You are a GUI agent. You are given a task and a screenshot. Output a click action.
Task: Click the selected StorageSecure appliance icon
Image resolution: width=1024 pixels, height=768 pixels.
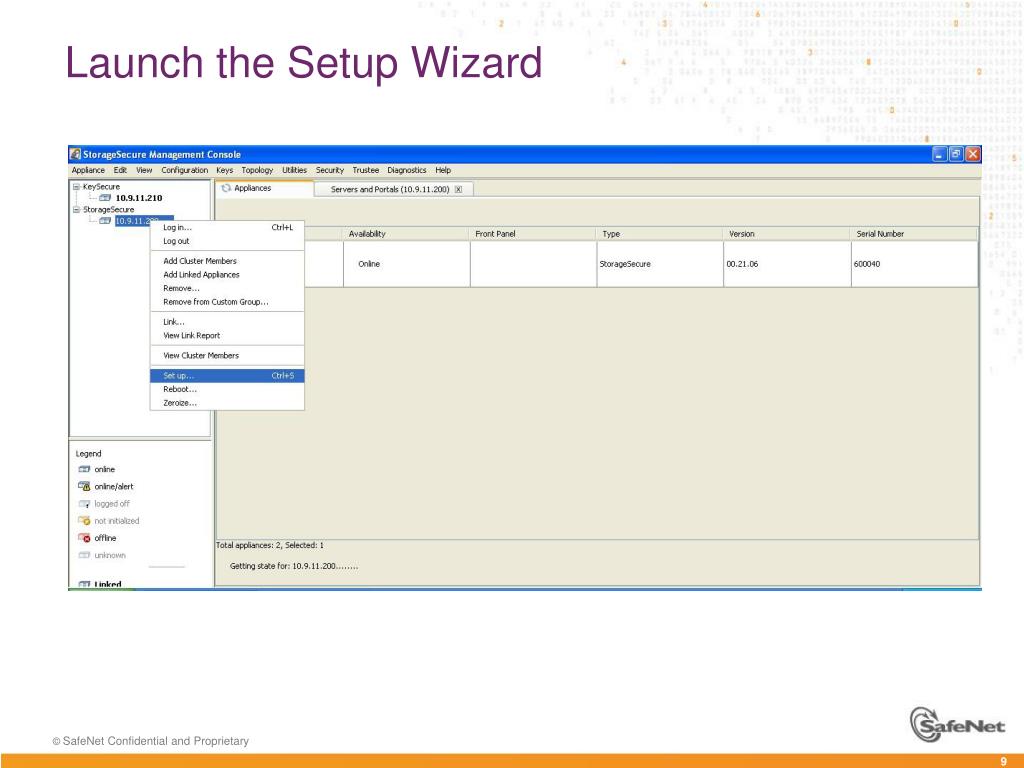pos(105,221)
